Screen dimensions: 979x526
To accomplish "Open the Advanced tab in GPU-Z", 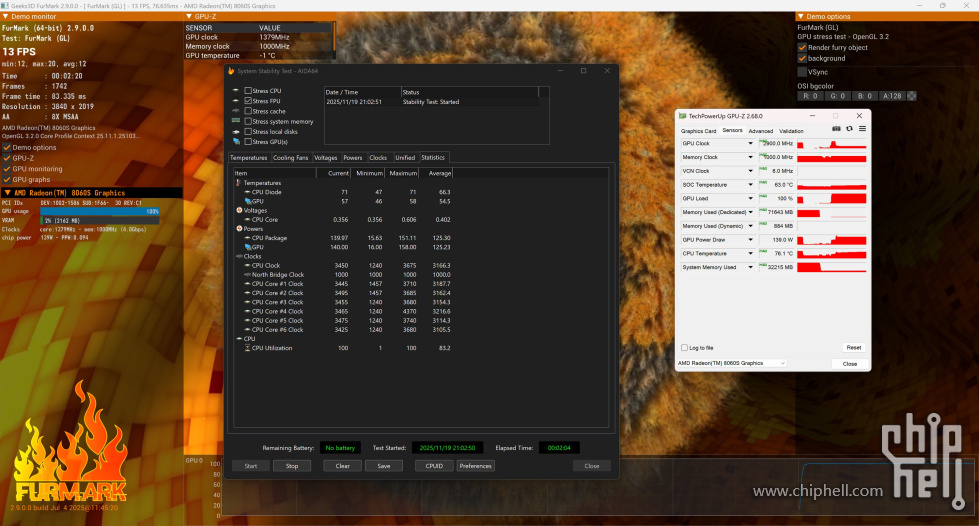I will [760, 131].
